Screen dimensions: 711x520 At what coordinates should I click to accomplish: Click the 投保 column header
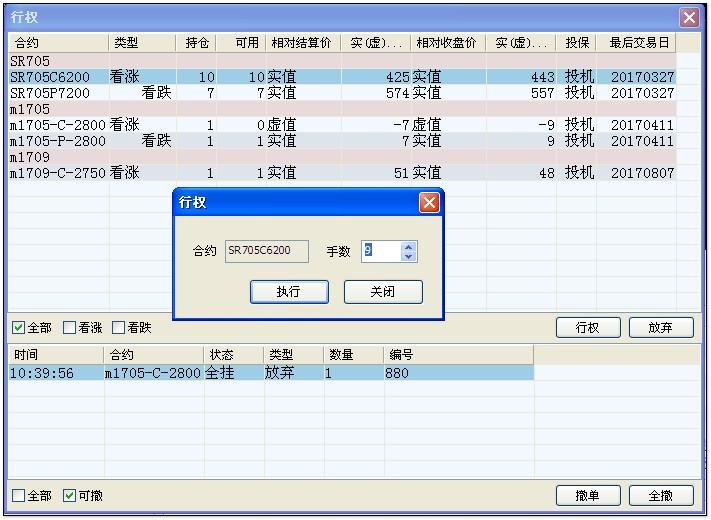pos(576,43)
